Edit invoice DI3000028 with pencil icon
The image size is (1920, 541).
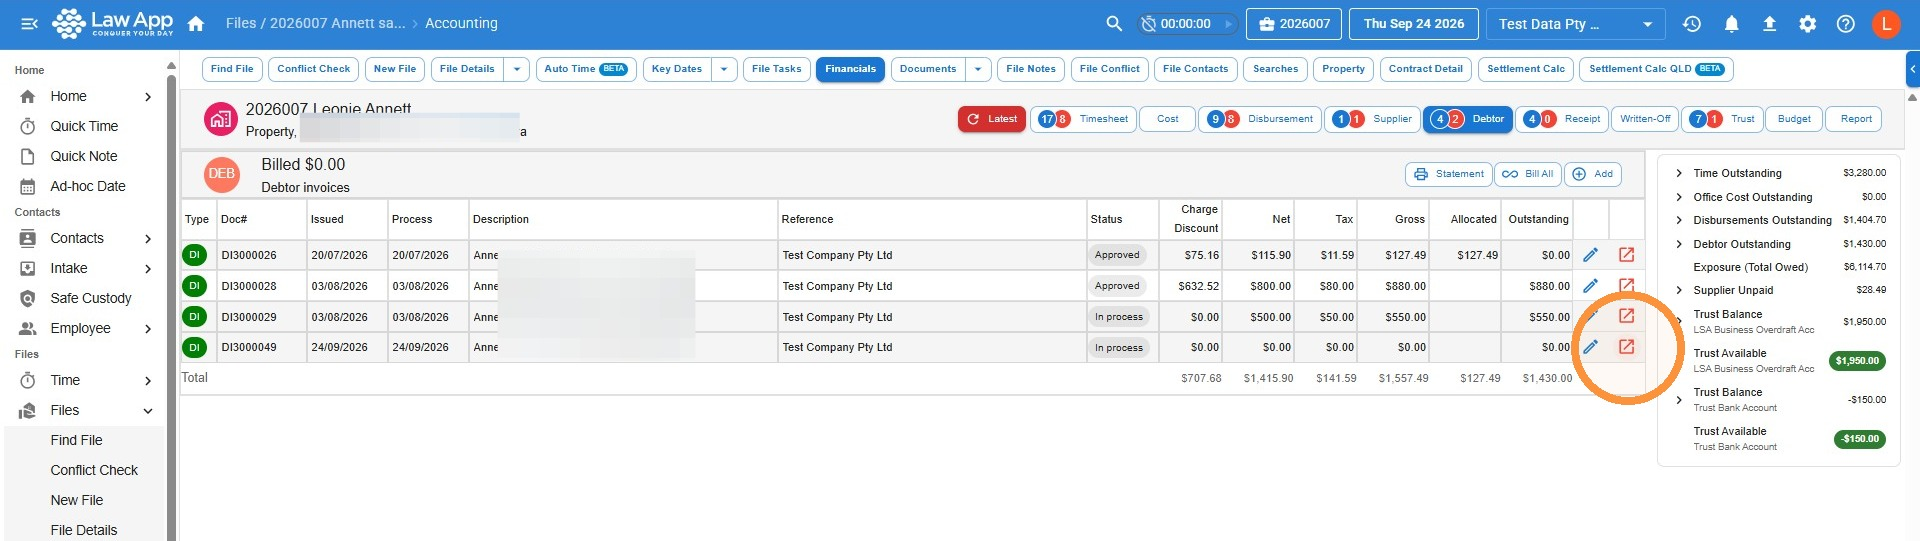click(1590, 286)
